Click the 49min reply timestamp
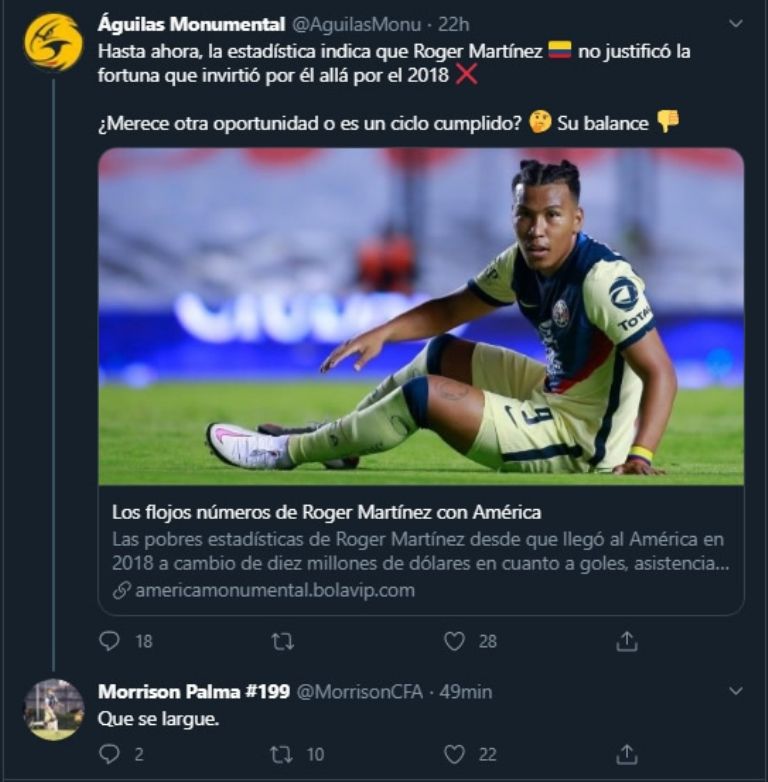The width and height of the screenshot is (768, 782). coord(466,692)
